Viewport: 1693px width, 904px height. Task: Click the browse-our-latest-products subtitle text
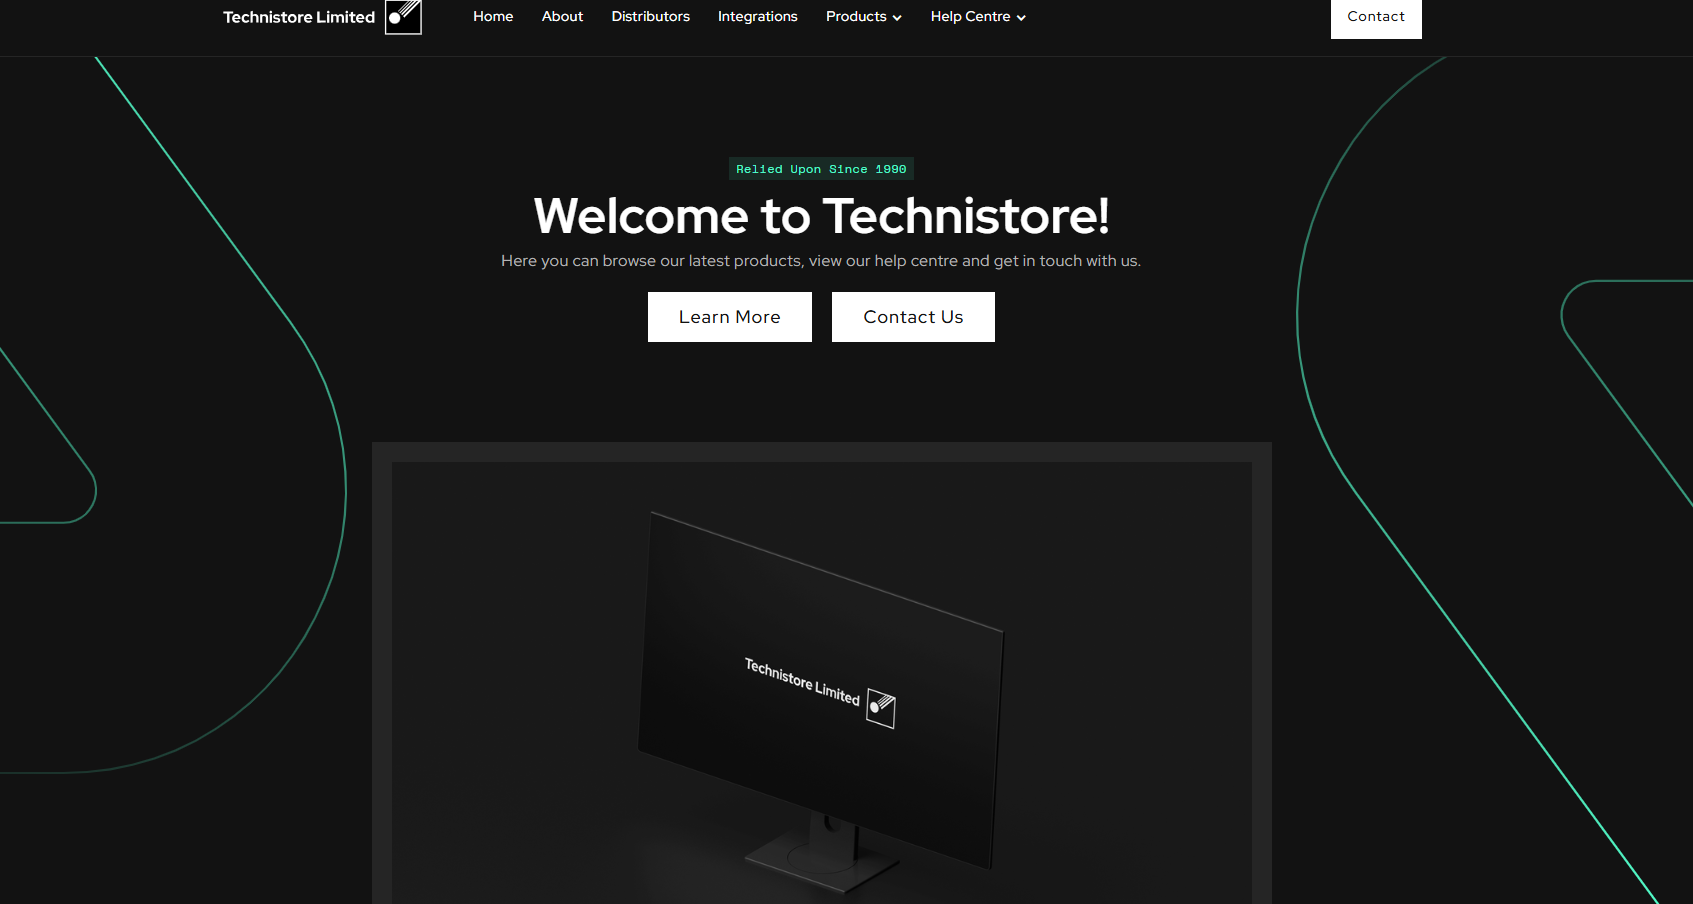coord(821,261)
